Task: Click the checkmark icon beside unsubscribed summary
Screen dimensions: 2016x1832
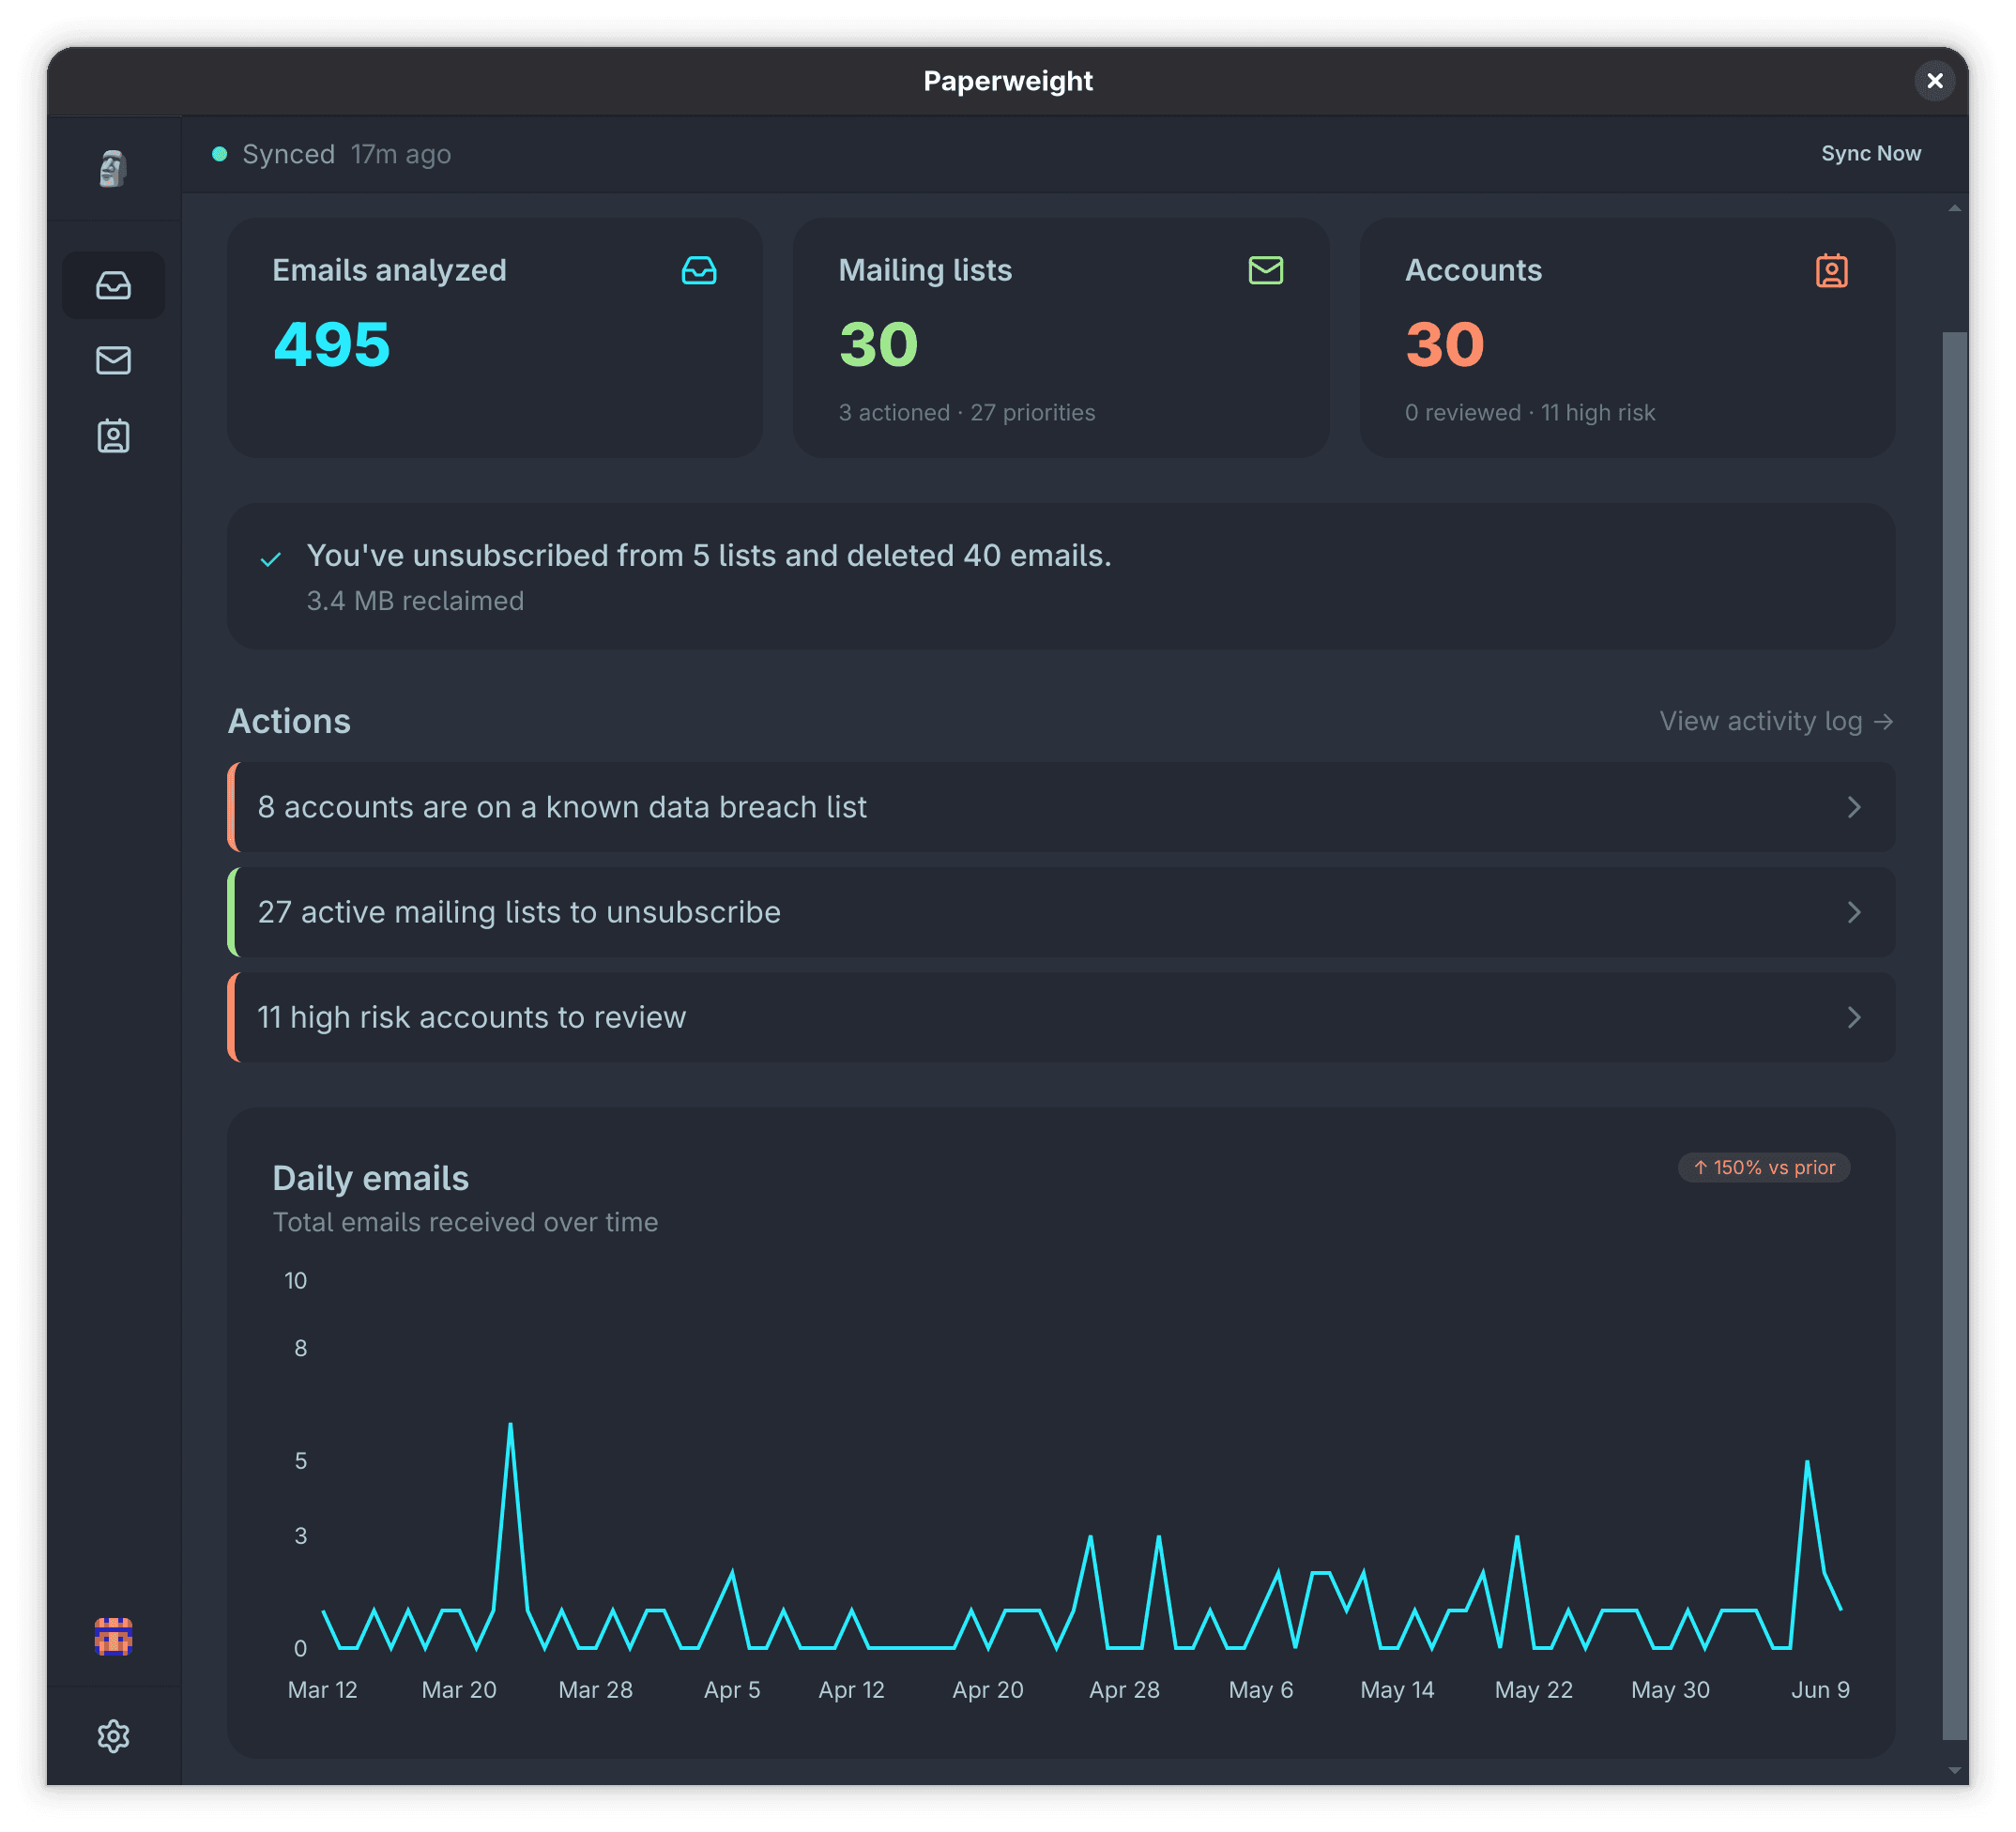Action: (x=271, y=559)
